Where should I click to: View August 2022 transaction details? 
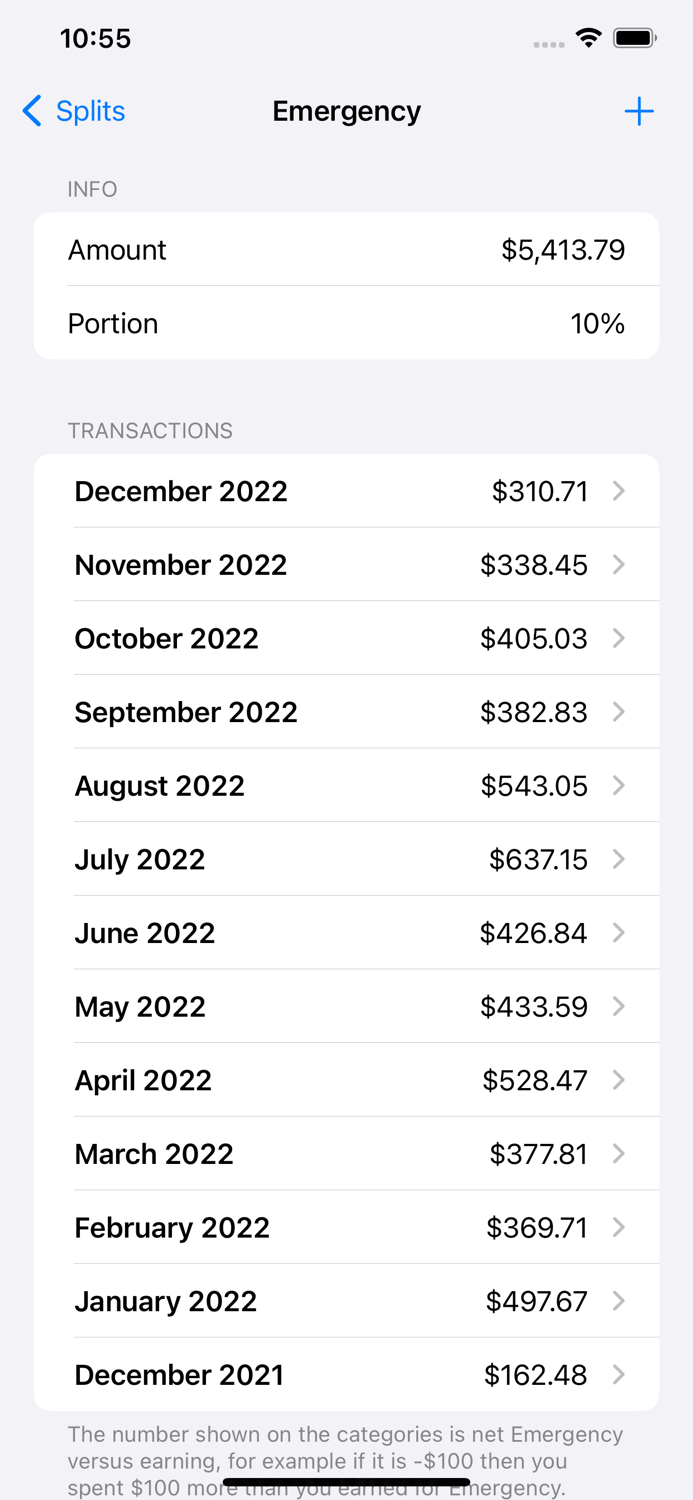[x=346, y=785]
